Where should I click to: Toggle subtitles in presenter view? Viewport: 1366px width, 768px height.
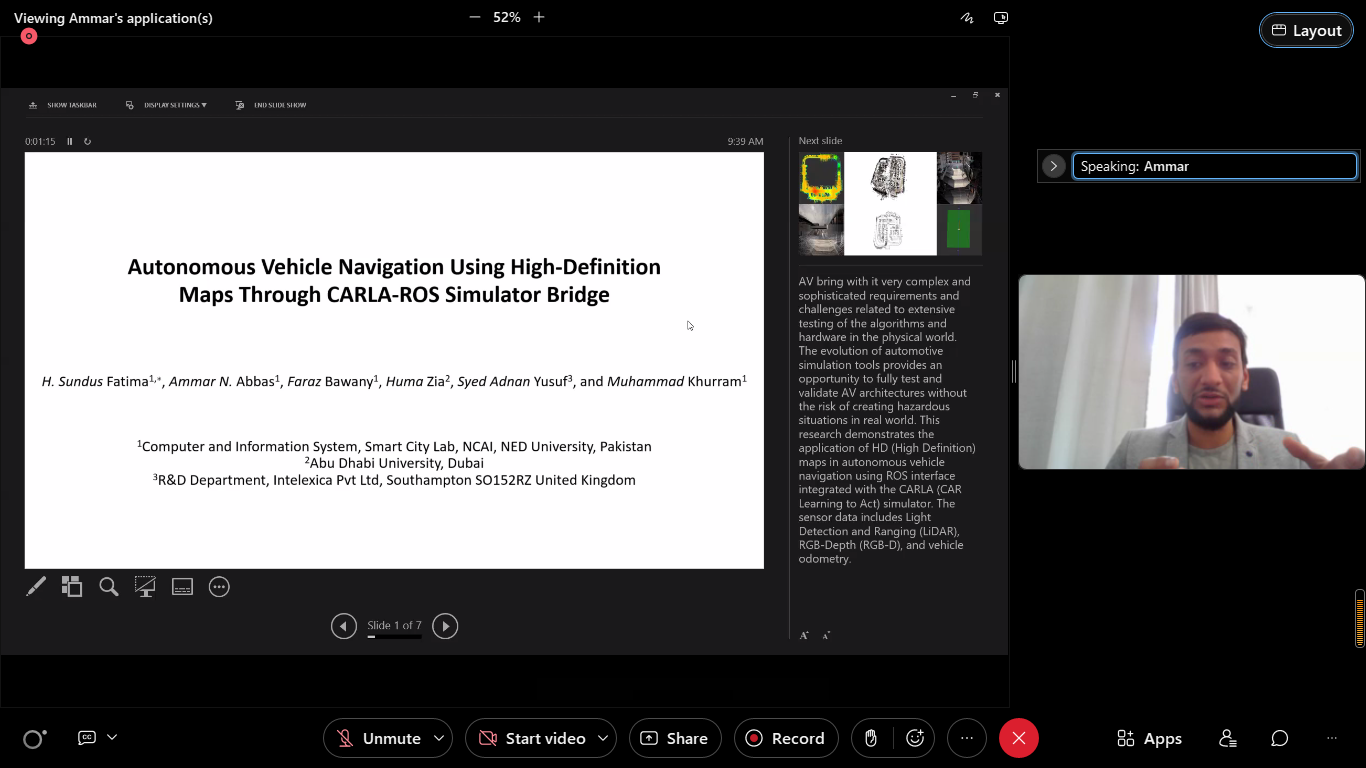[182, 587]
